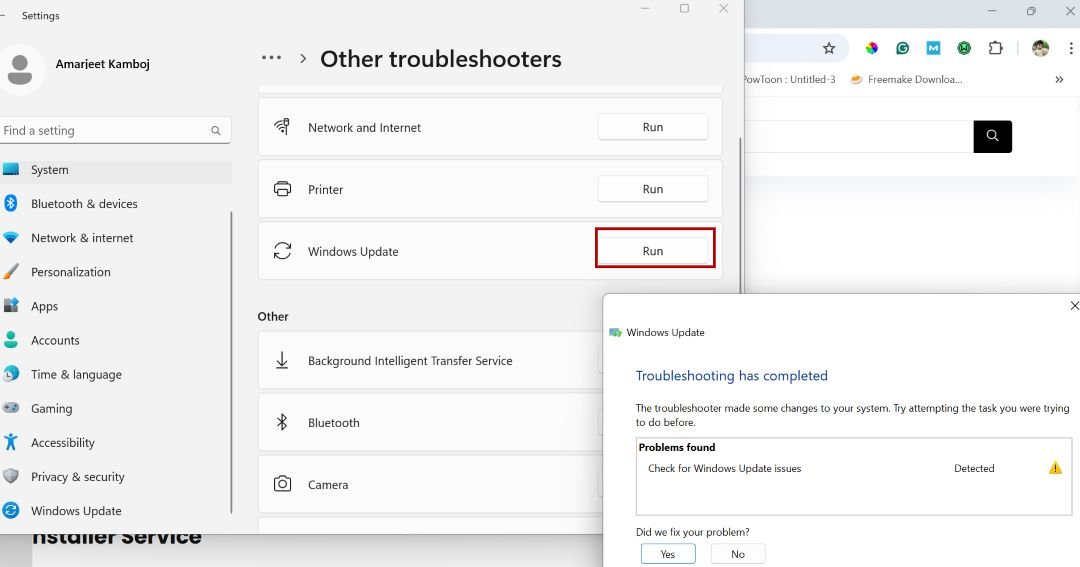Click Yes in troubleshooter dialog
Viewport: 1080px width, 567px height.
coord(667,554)
